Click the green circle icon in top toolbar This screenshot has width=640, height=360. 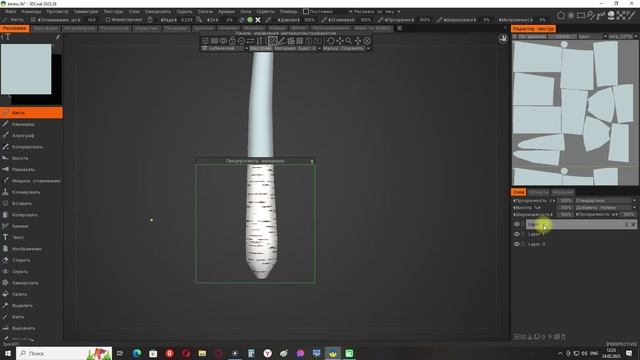point(250,20)
